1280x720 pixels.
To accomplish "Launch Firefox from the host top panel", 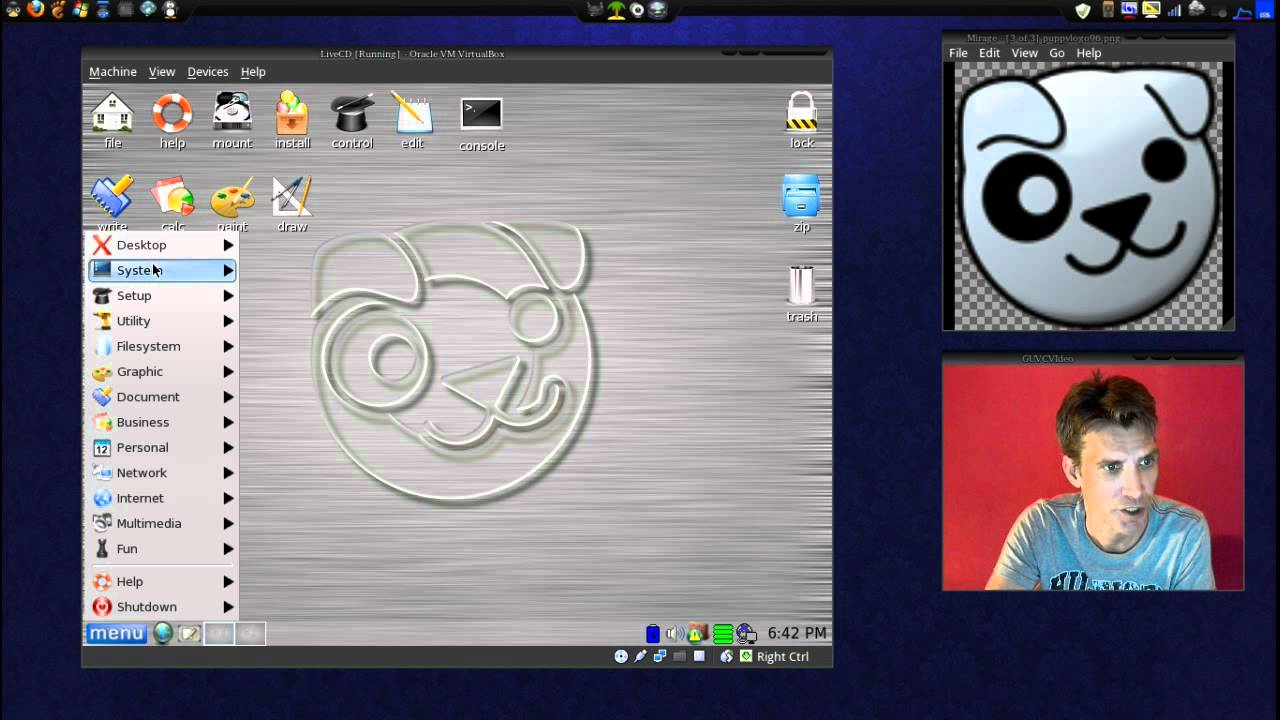I will (36, 9).
